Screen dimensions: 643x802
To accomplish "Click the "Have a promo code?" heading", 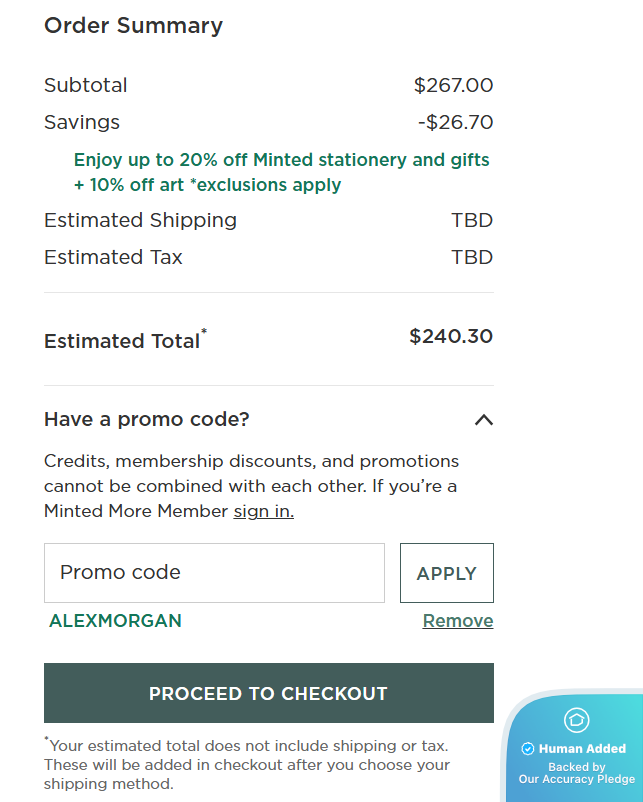I will pyautogui.click(x=147, y=419).
